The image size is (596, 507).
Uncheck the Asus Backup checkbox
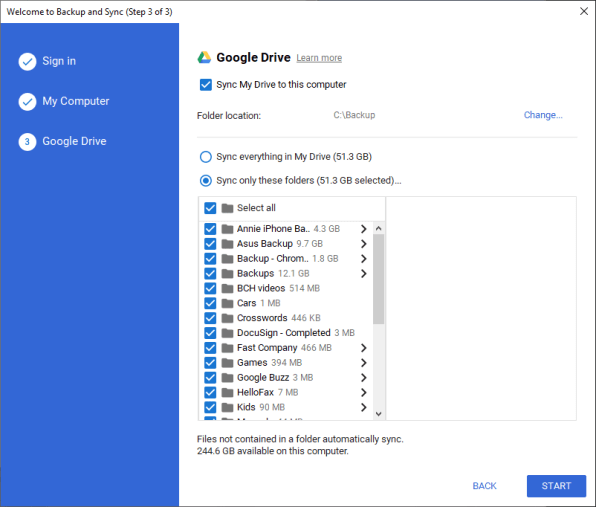click(x=210, y=244)
